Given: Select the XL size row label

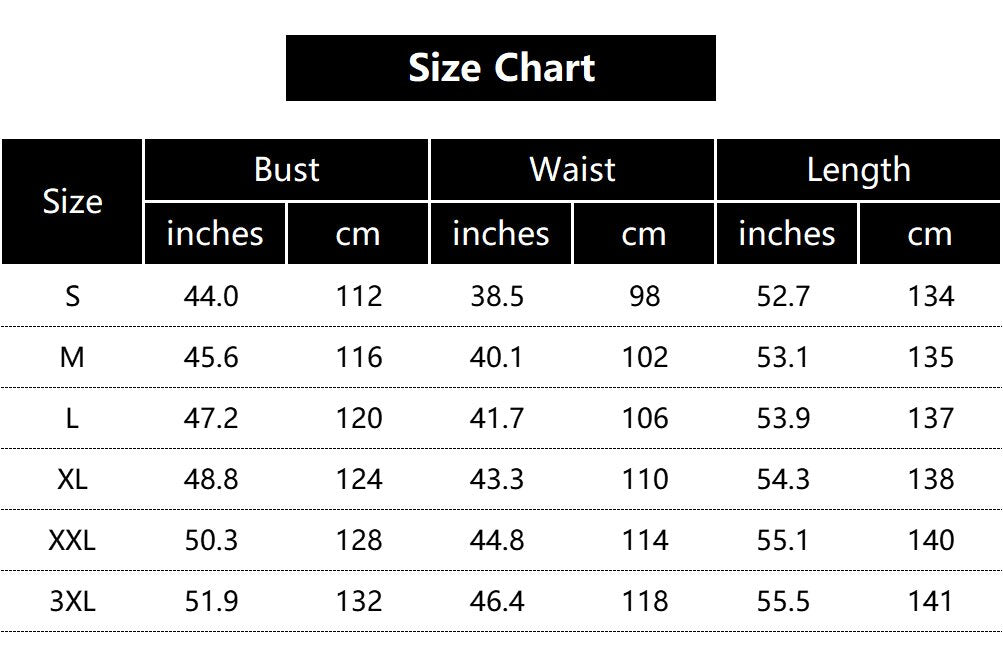Looking at the screenshot, I should click(x=72, y=479).
